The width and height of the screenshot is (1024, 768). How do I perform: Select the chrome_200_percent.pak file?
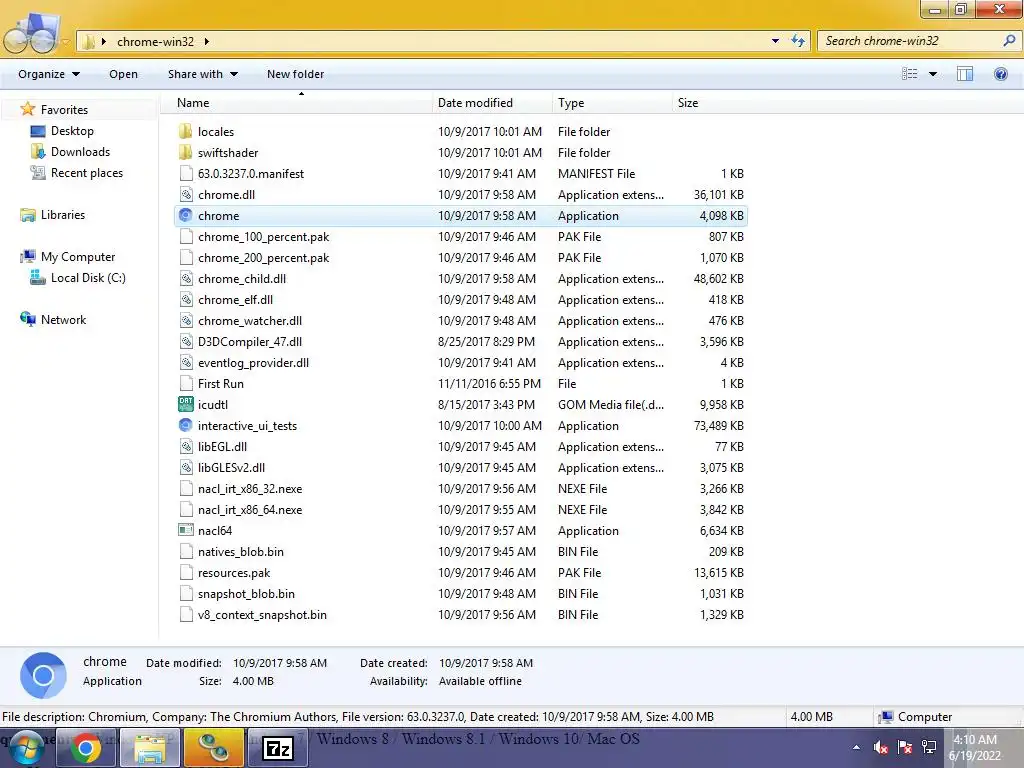[460, 257]
